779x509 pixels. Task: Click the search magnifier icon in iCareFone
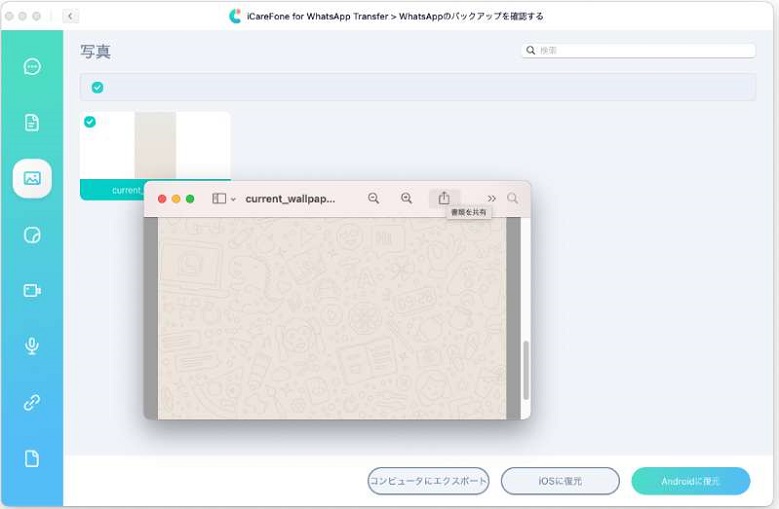(531, 50)
